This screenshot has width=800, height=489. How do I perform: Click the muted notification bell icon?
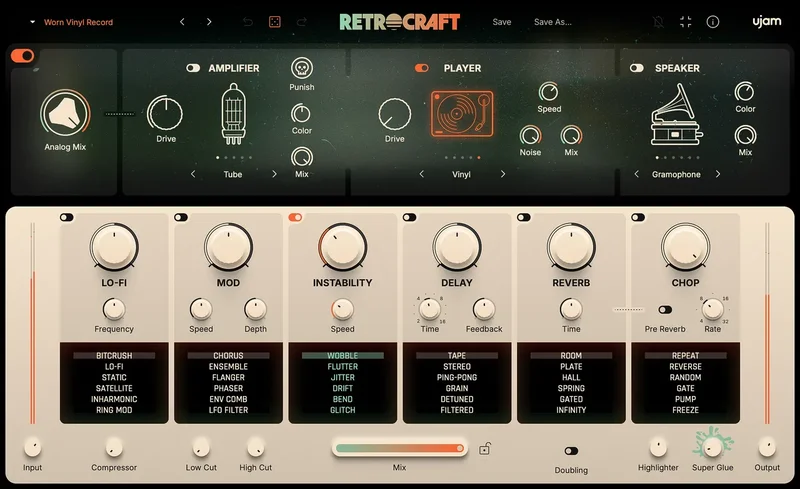pyautogui.click(x=658, y=22)
